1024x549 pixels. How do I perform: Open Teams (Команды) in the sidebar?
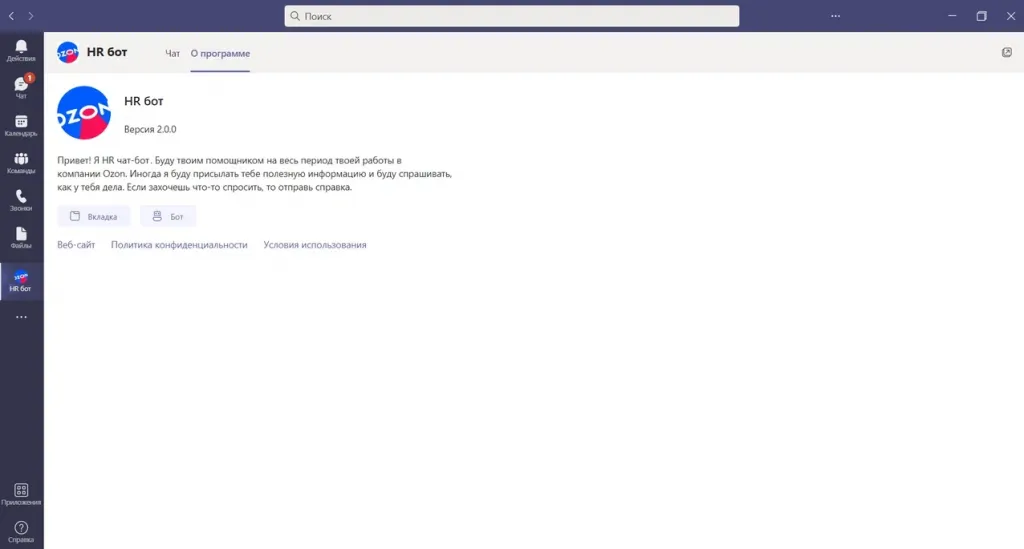pos(21,163)
